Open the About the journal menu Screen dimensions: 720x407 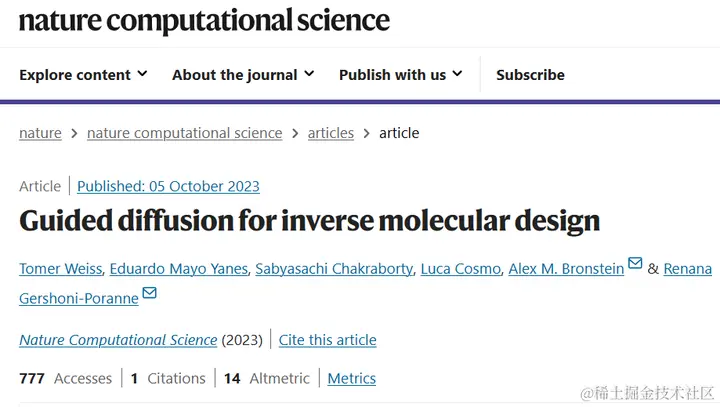242,75
